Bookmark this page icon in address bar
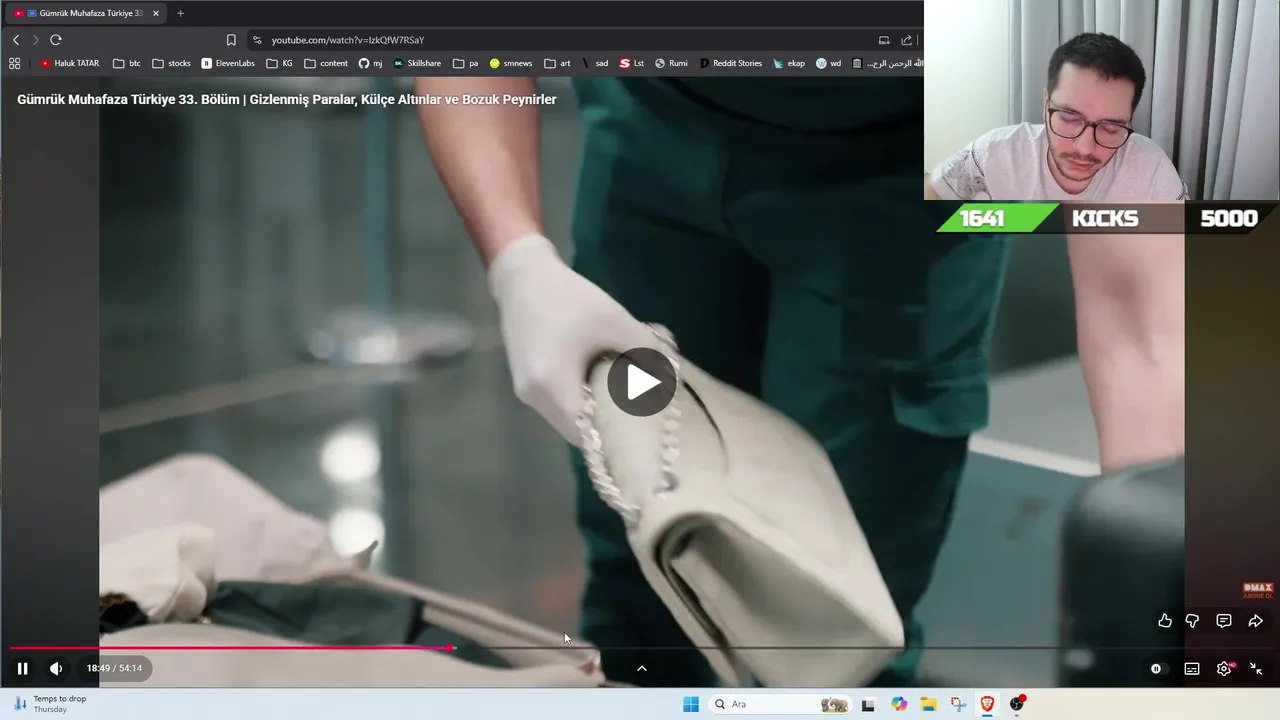The width and height of the screenshot is (1280, 720). coord(231,40)
